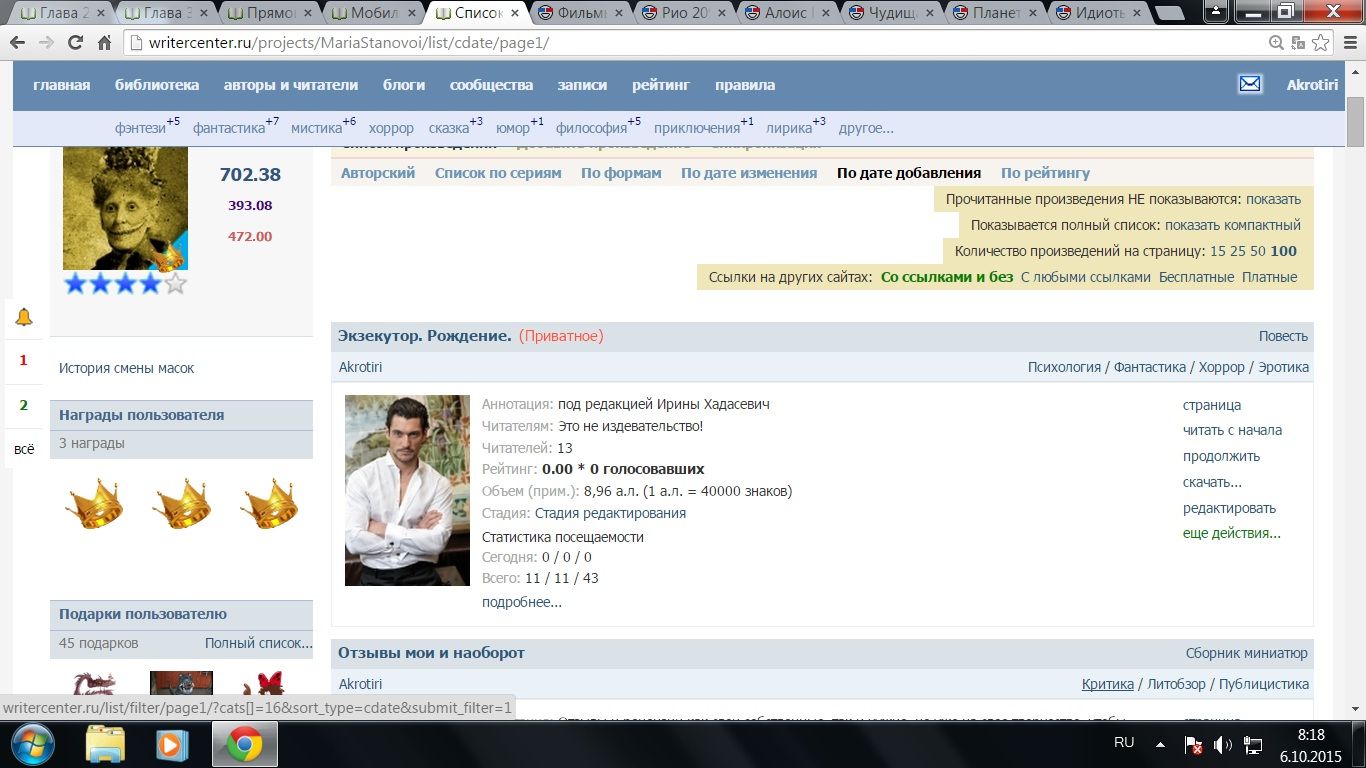Bookmark page with the star icon
This screenshot has width=1366, height=768.
click(x=1321, y=43)
